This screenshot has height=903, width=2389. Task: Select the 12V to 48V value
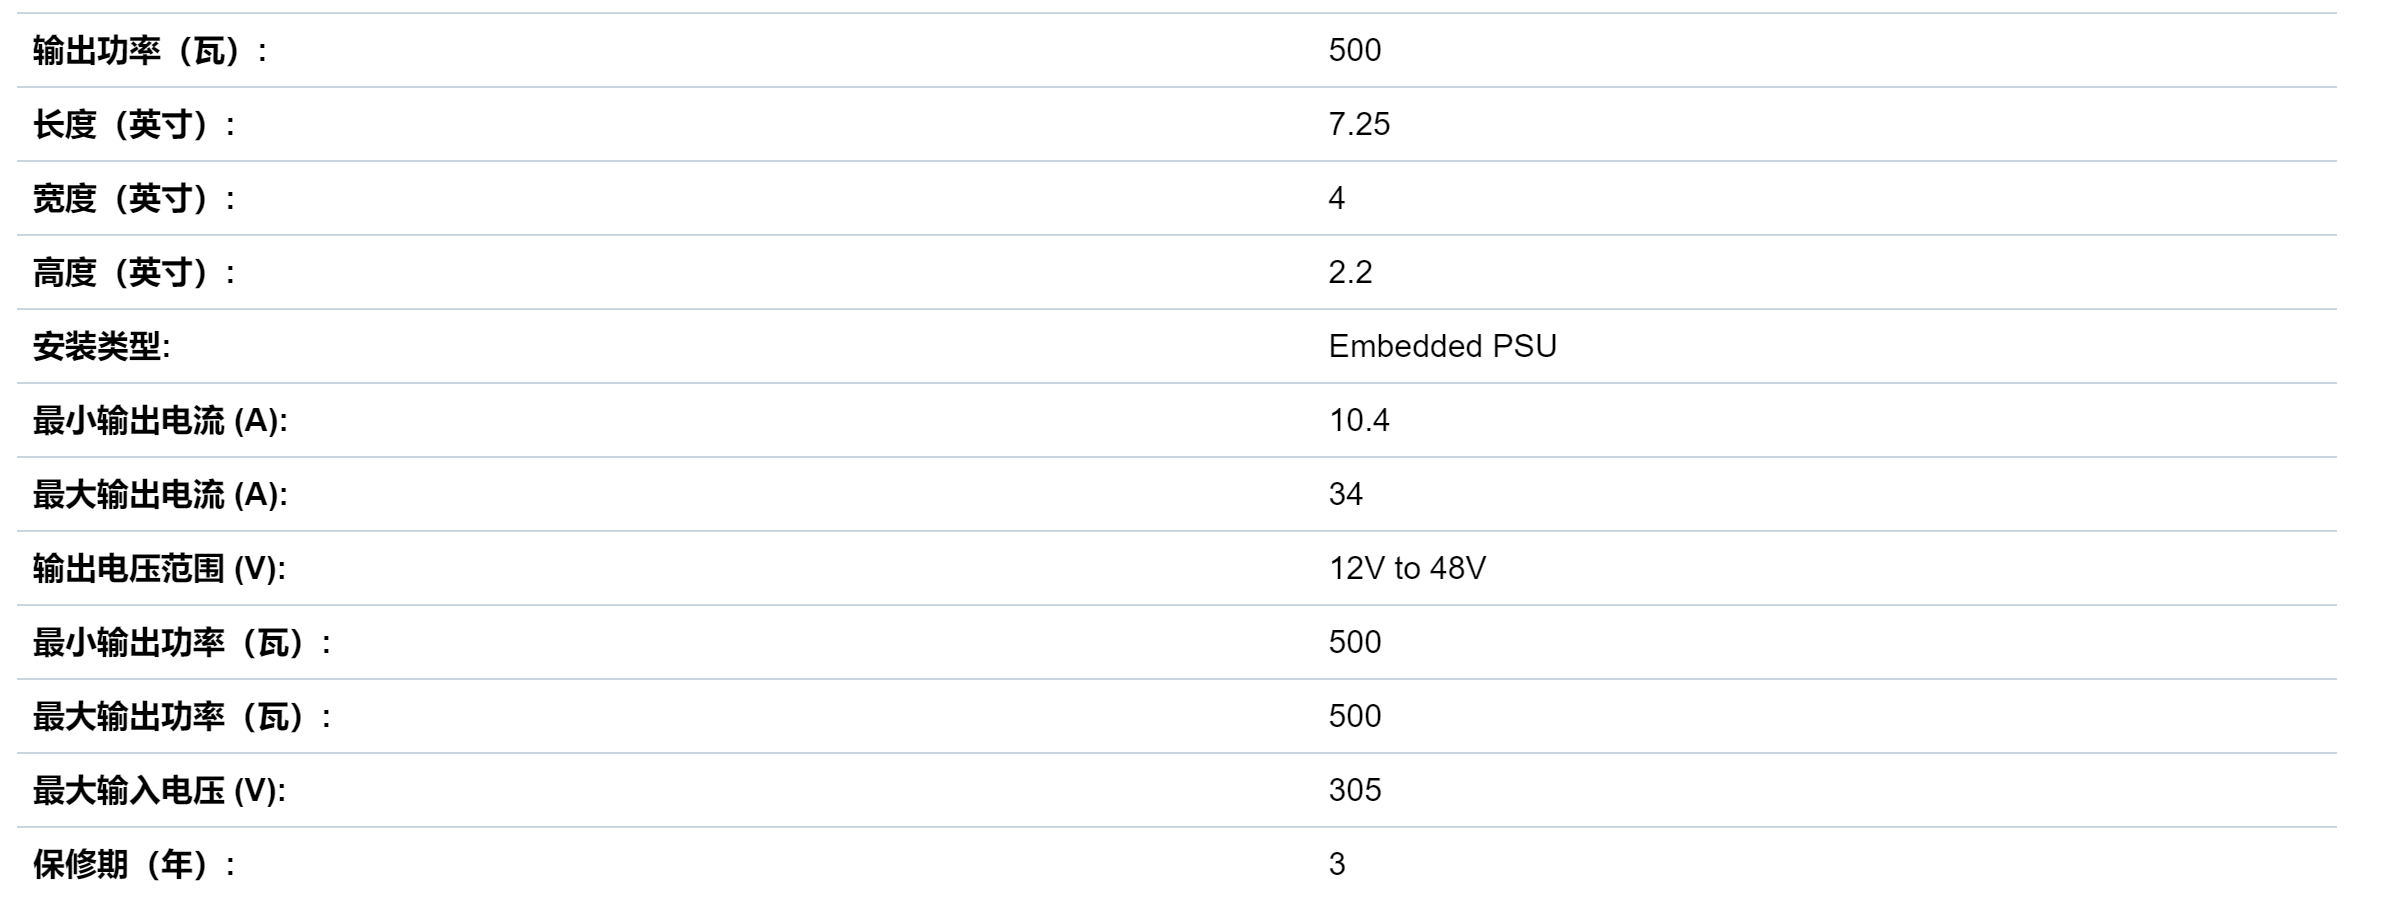pos(1407,568)
